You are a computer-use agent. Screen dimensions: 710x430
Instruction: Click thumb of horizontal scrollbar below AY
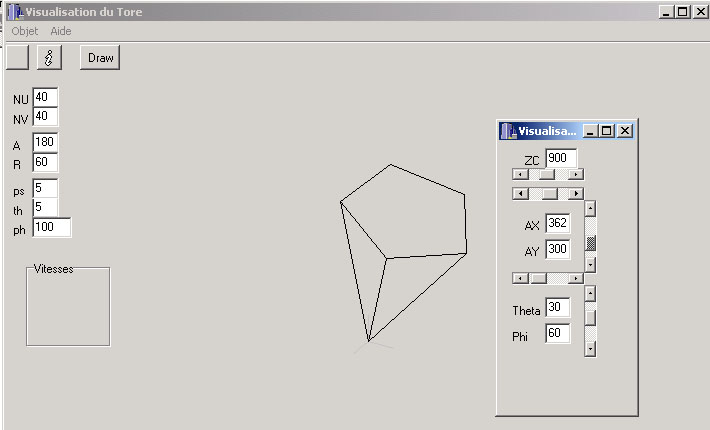click(538, 278)
